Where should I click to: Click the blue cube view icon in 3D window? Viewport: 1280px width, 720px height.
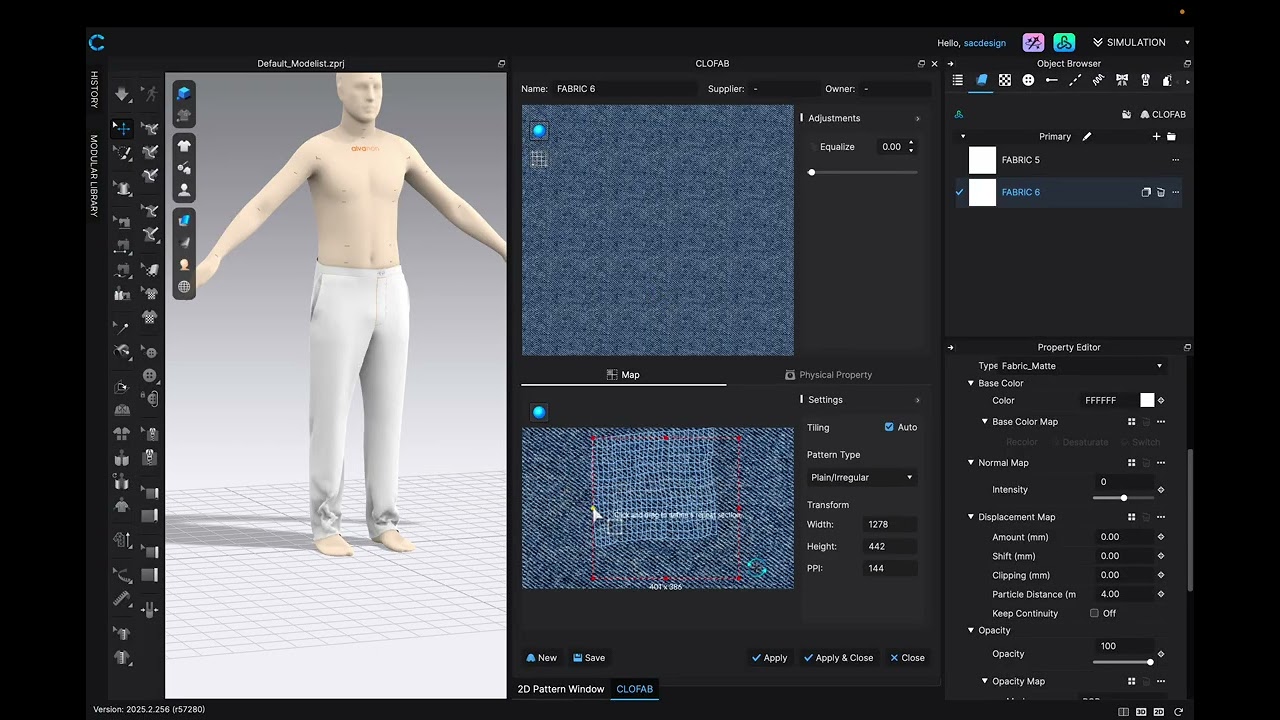coord(184,93)
